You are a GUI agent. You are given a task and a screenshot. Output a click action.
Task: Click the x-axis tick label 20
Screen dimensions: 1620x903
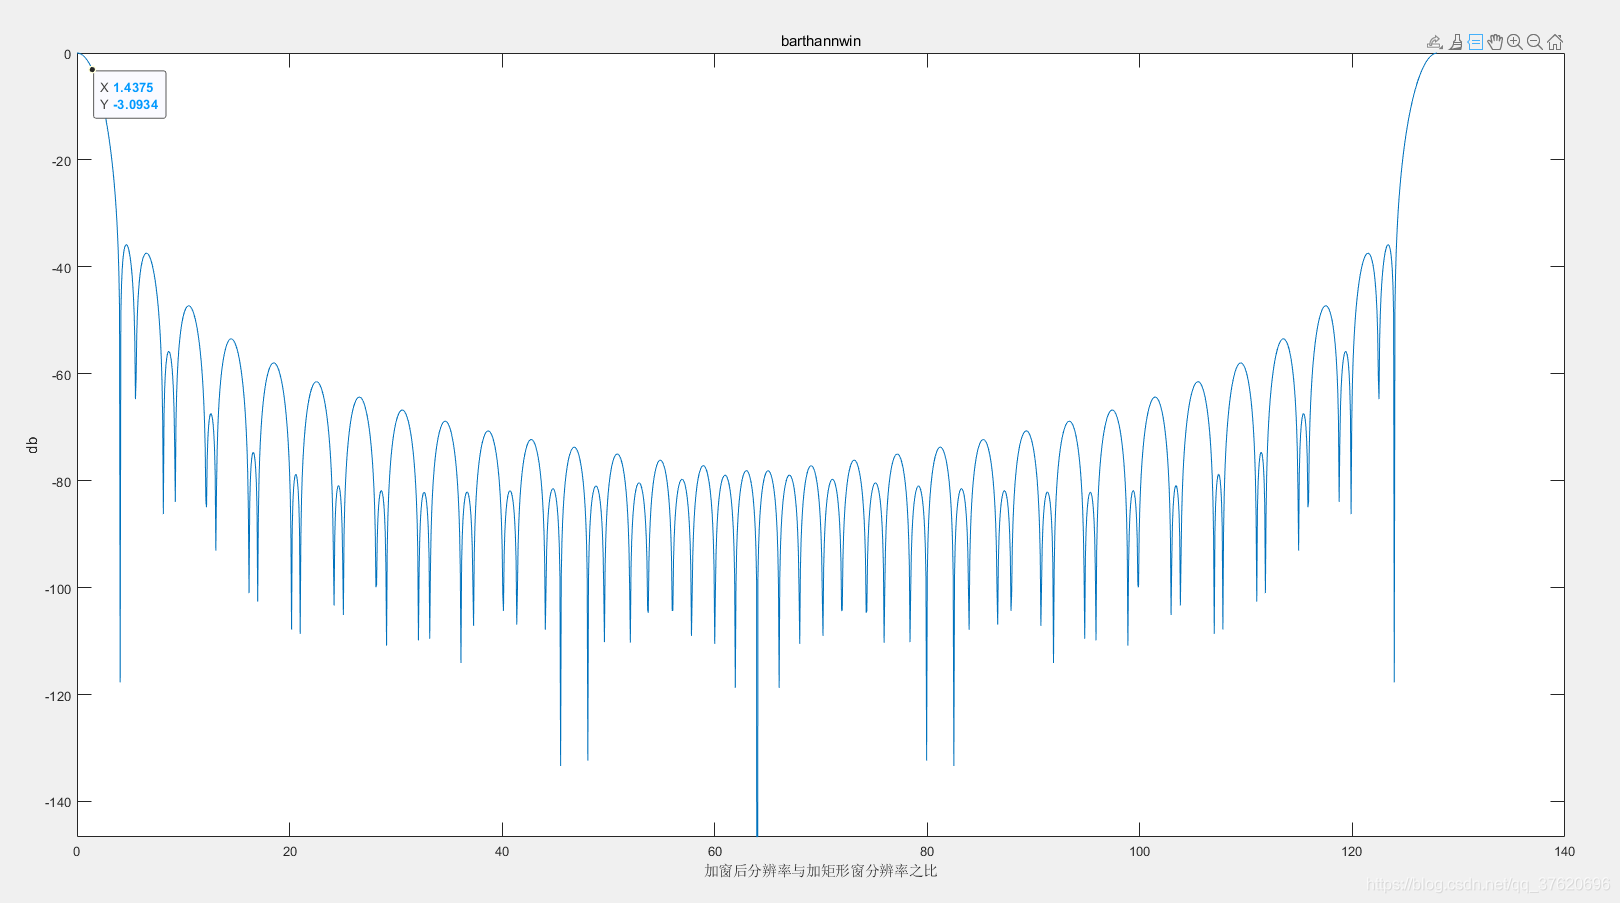(x=290, y=852)
